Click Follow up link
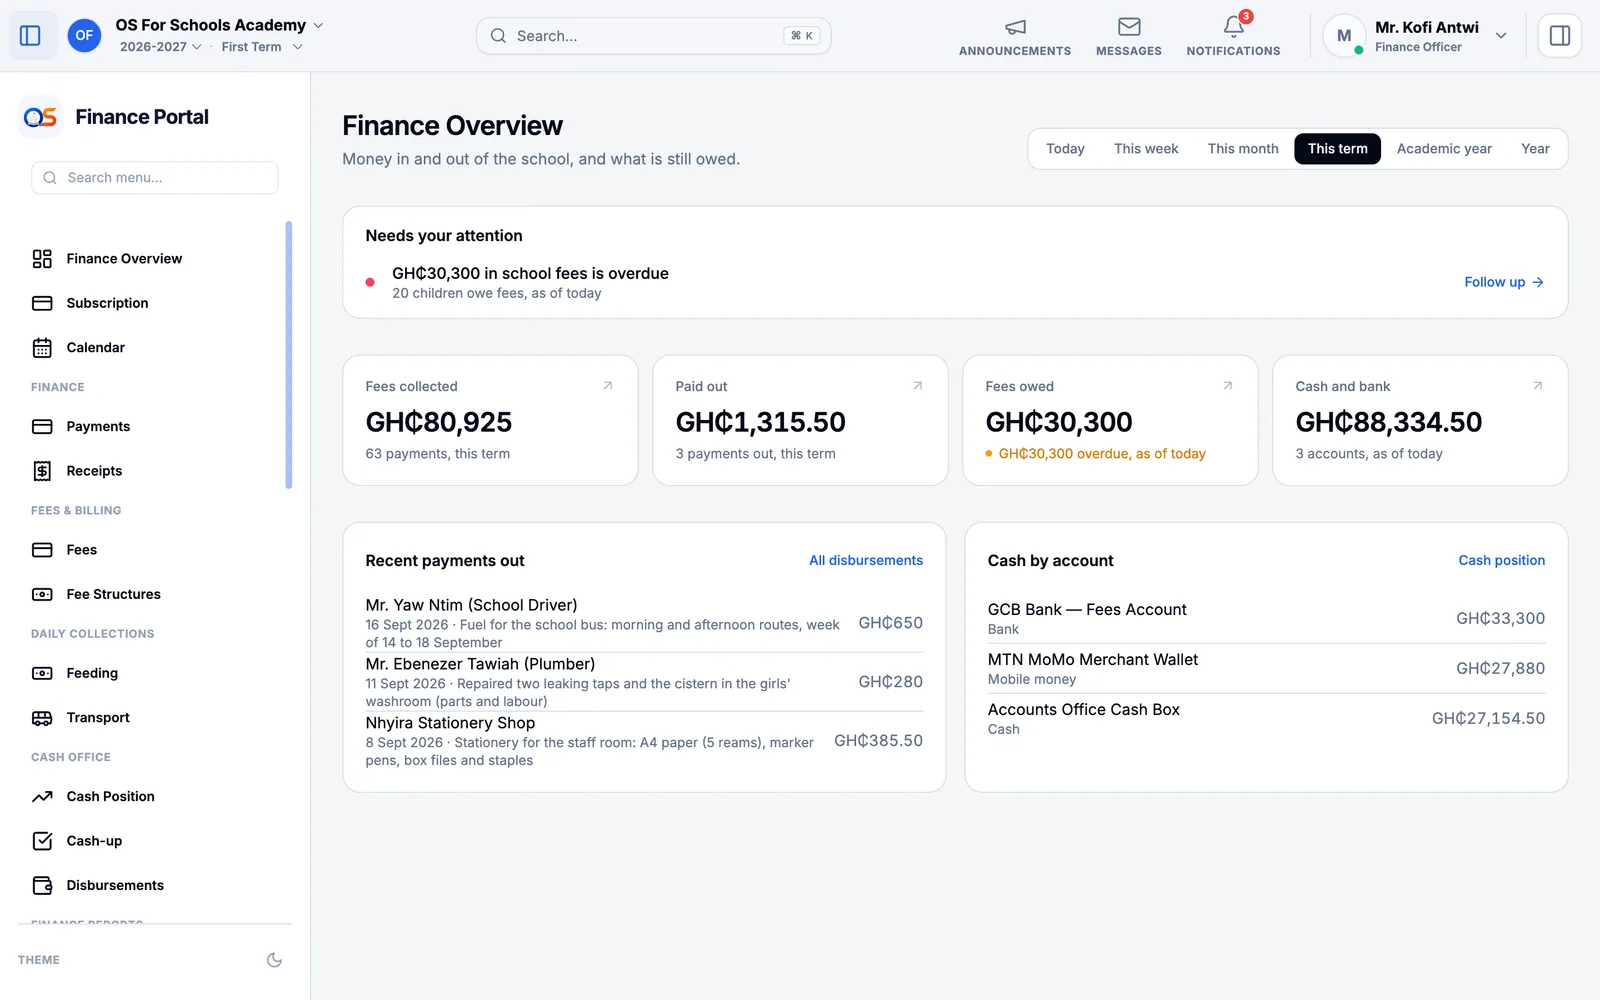Image resolution: width=1600 pixels, height=1000 pixels. [x=1504, y=282]
